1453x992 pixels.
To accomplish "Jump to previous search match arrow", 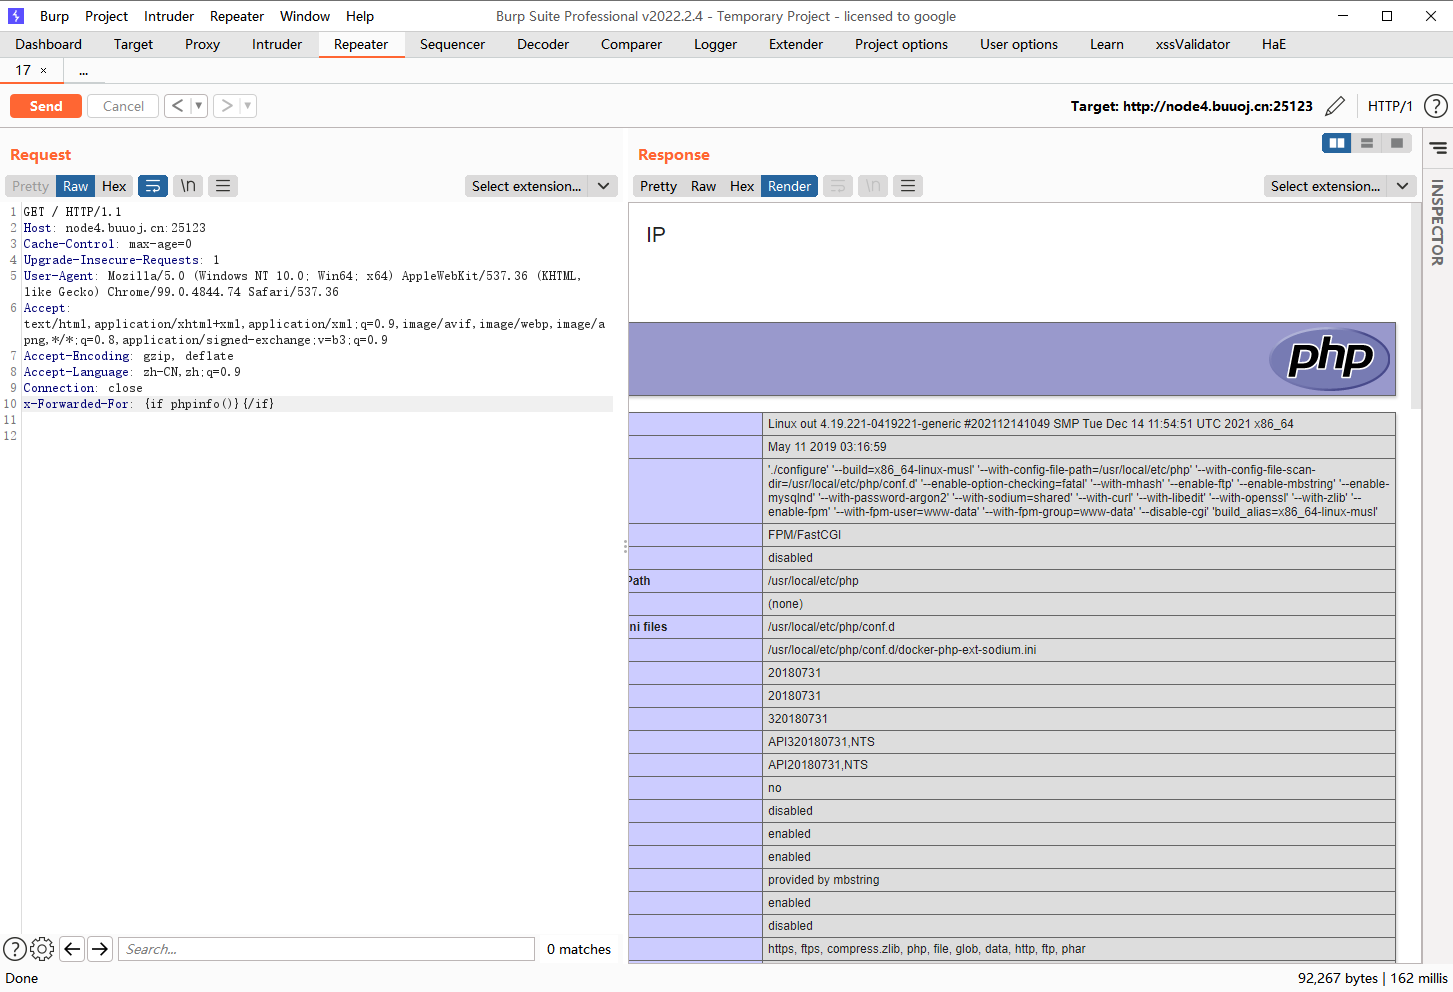I will tap(72, 949).
